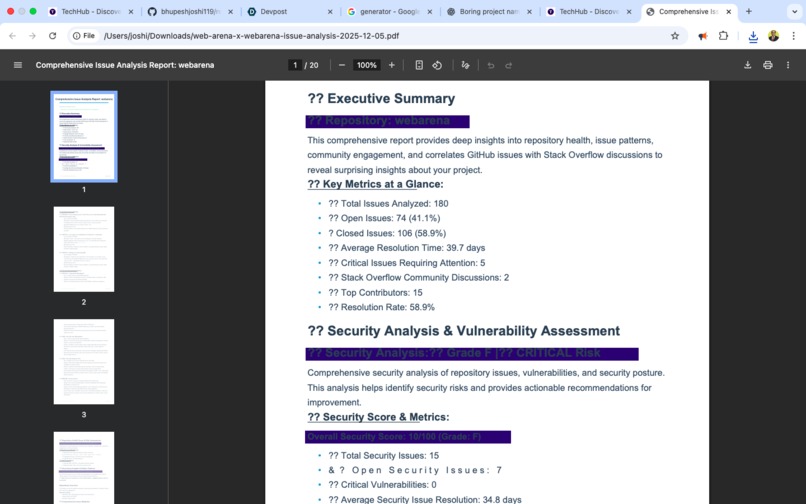Close the Boring project name tab
Screen dimensions: 806x504
pos(529,11)
